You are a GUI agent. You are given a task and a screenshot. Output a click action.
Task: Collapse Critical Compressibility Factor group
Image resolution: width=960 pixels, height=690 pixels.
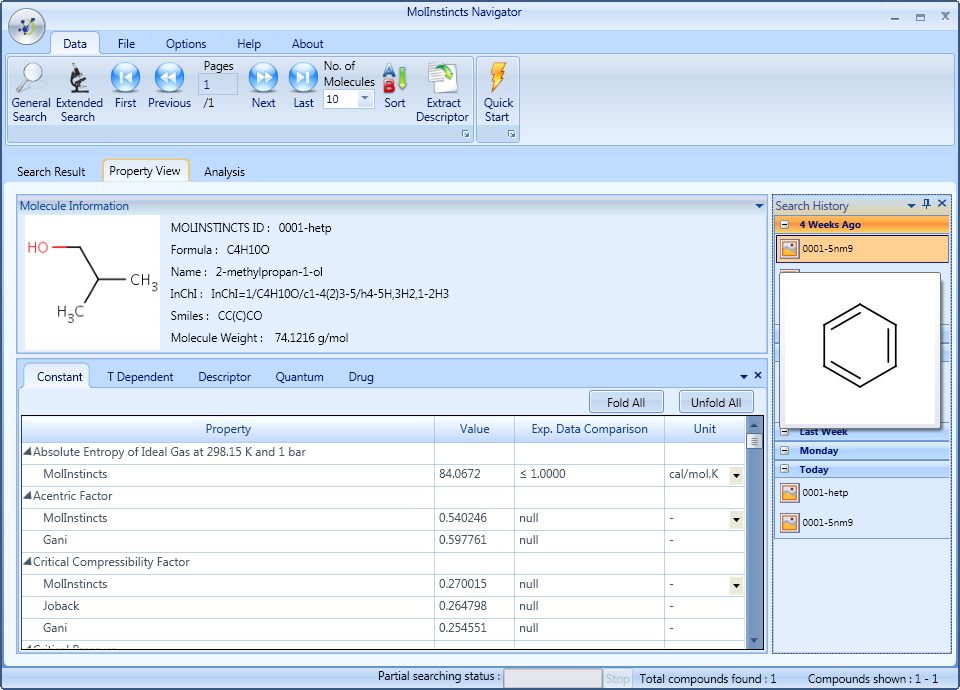[x=28, y=561]
